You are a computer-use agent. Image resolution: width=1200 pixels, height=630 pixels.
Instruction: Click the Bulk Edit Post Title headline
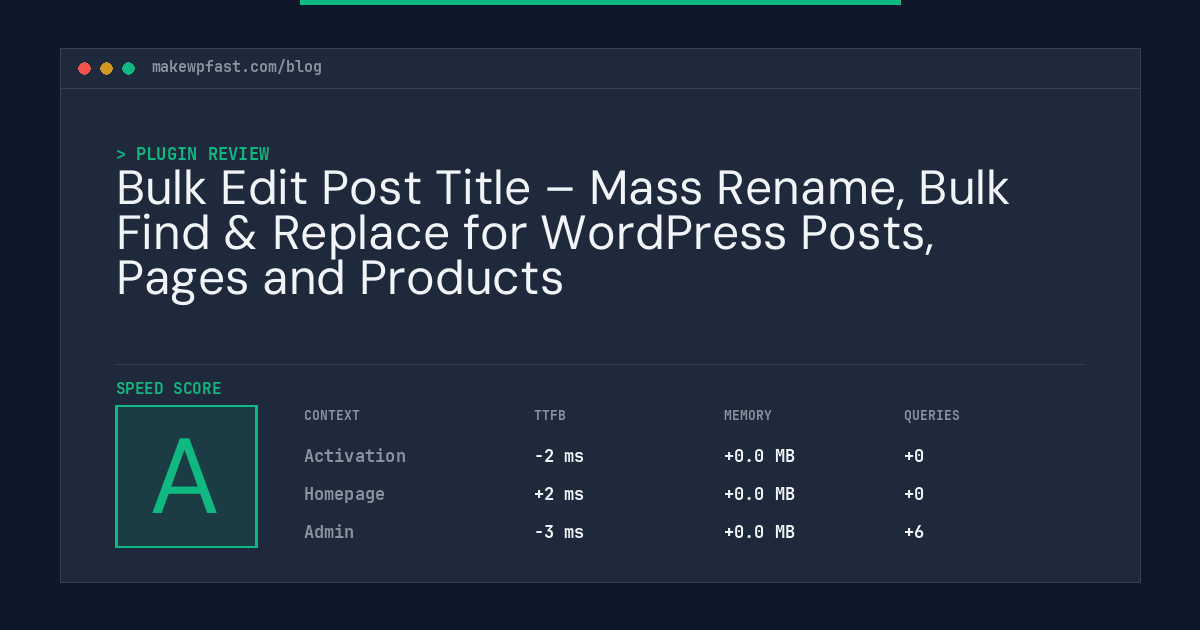click(x=563, y=234)
